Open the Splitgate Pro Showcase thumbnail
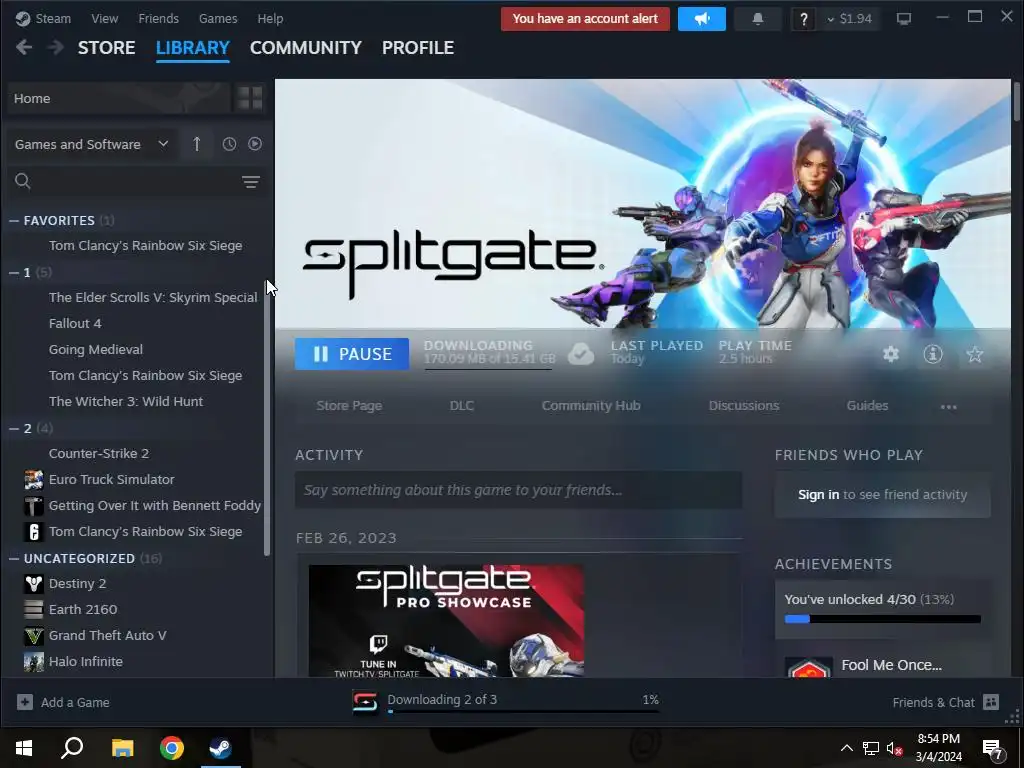The height and width of the screenshot is (768, 1024). (446, 620)
